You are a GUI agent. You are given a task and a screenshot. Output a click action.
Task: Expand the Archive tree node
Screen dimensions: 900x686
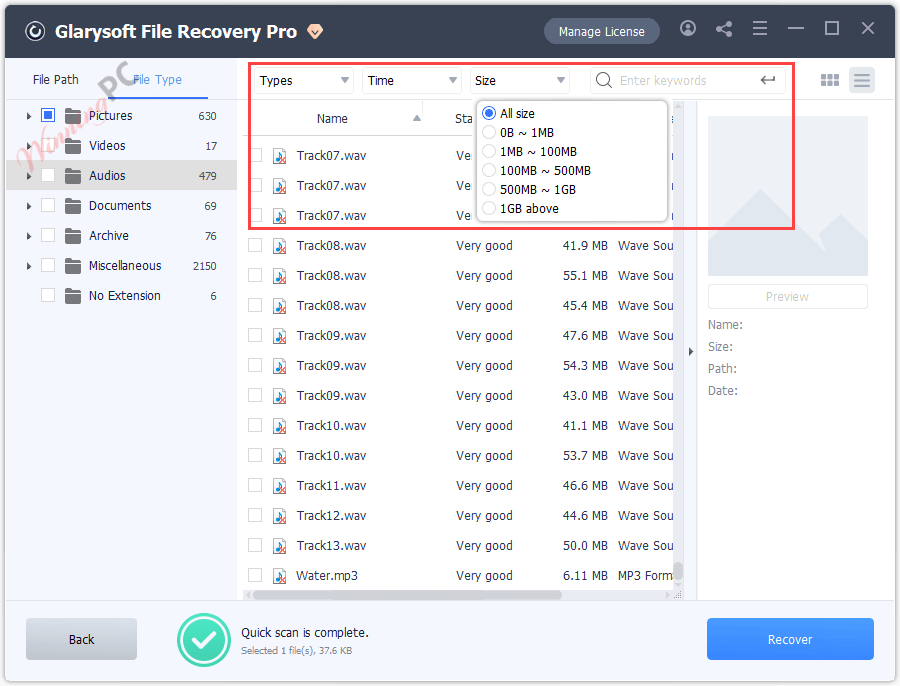tap(29, 235)
